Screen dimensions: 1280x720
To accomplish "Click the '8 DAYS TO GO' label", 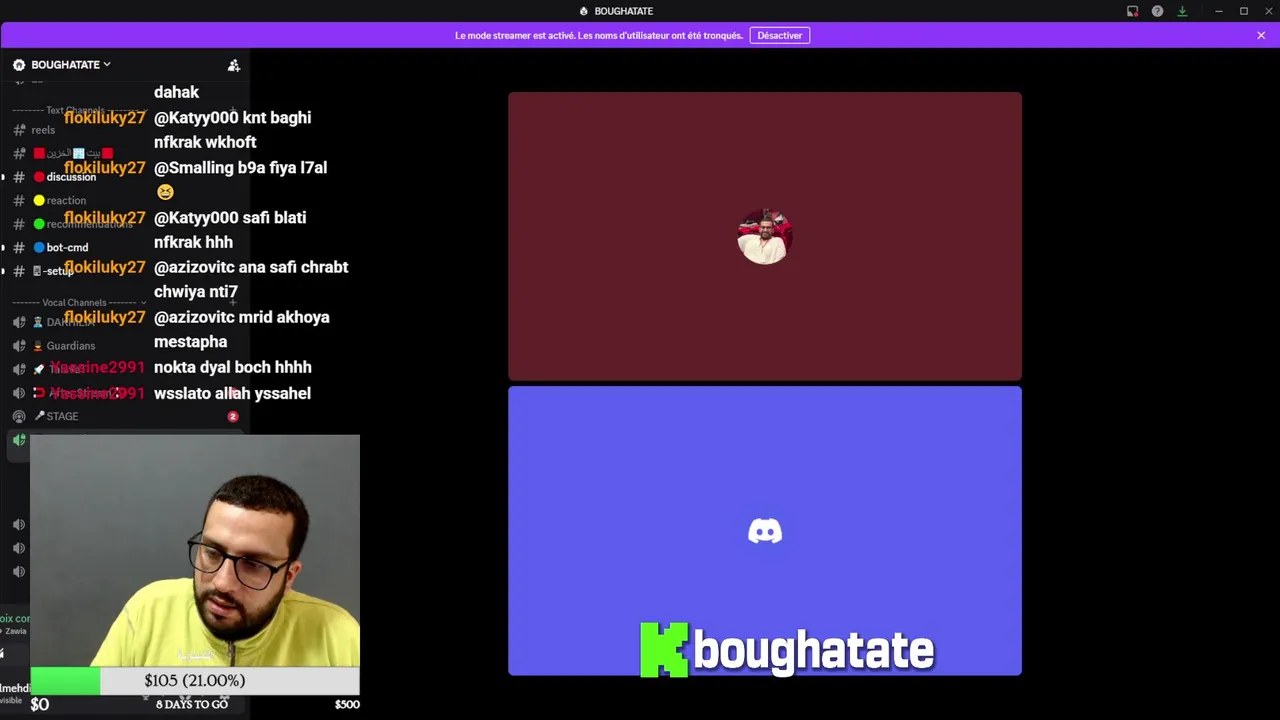I will point(192,704).
